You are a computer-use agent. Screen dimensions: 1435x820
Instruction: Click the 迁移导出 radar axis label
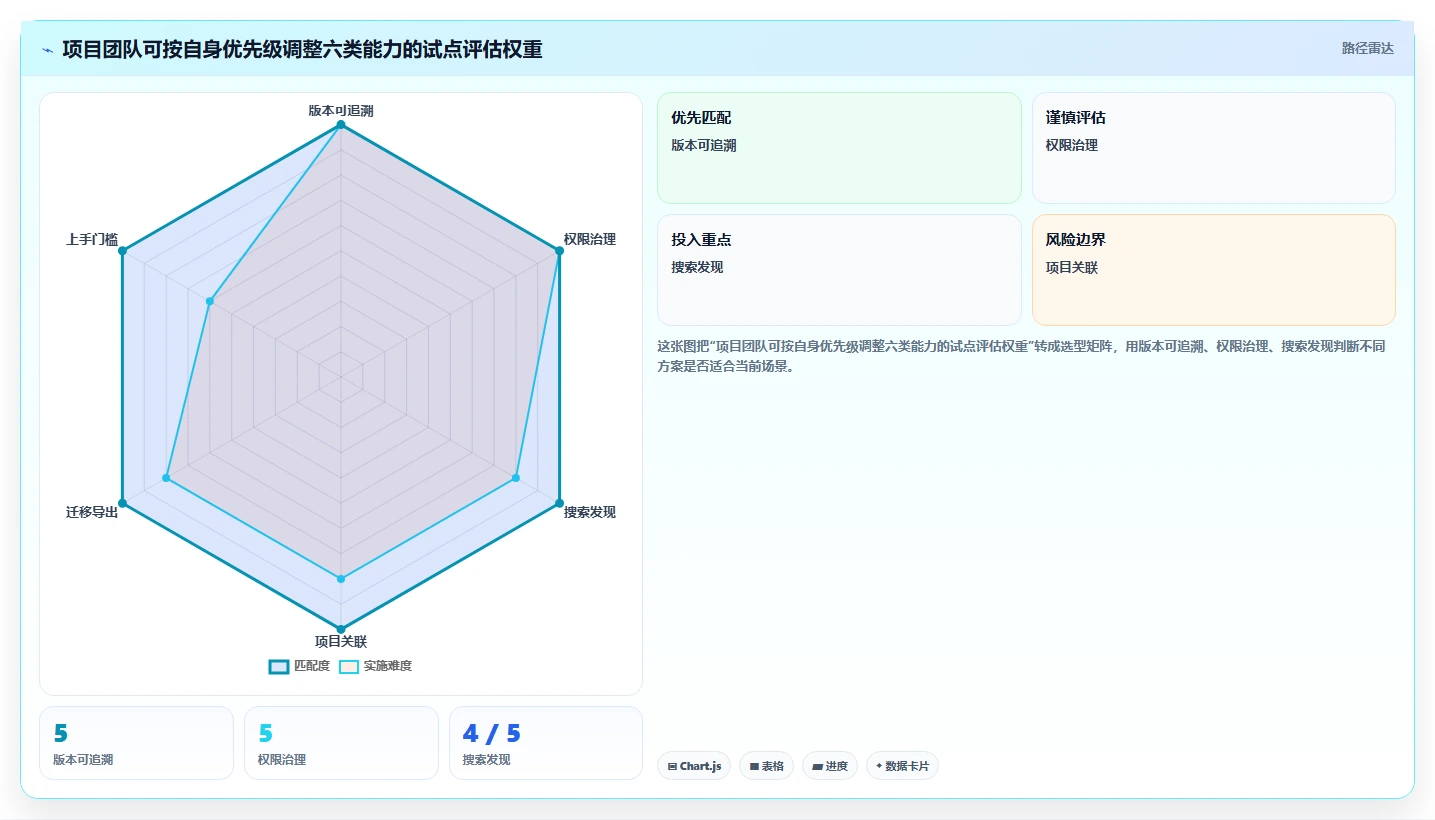pos(92,512)
